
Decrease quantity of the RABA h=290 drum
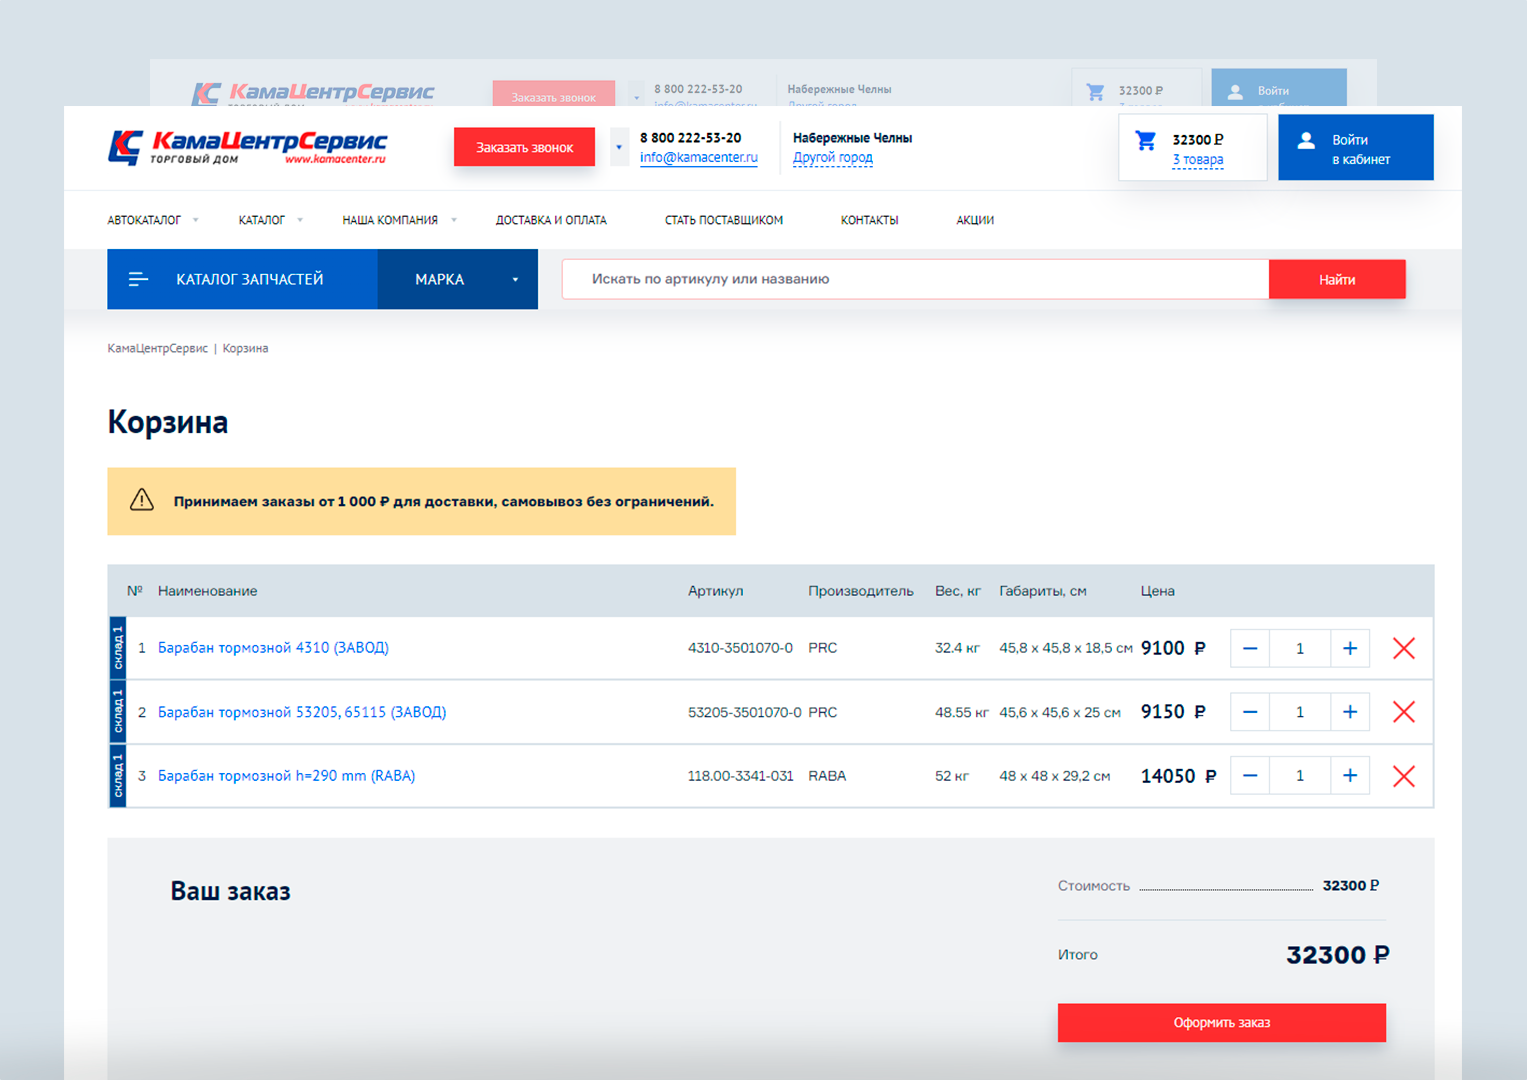[x=1250, y=776]
